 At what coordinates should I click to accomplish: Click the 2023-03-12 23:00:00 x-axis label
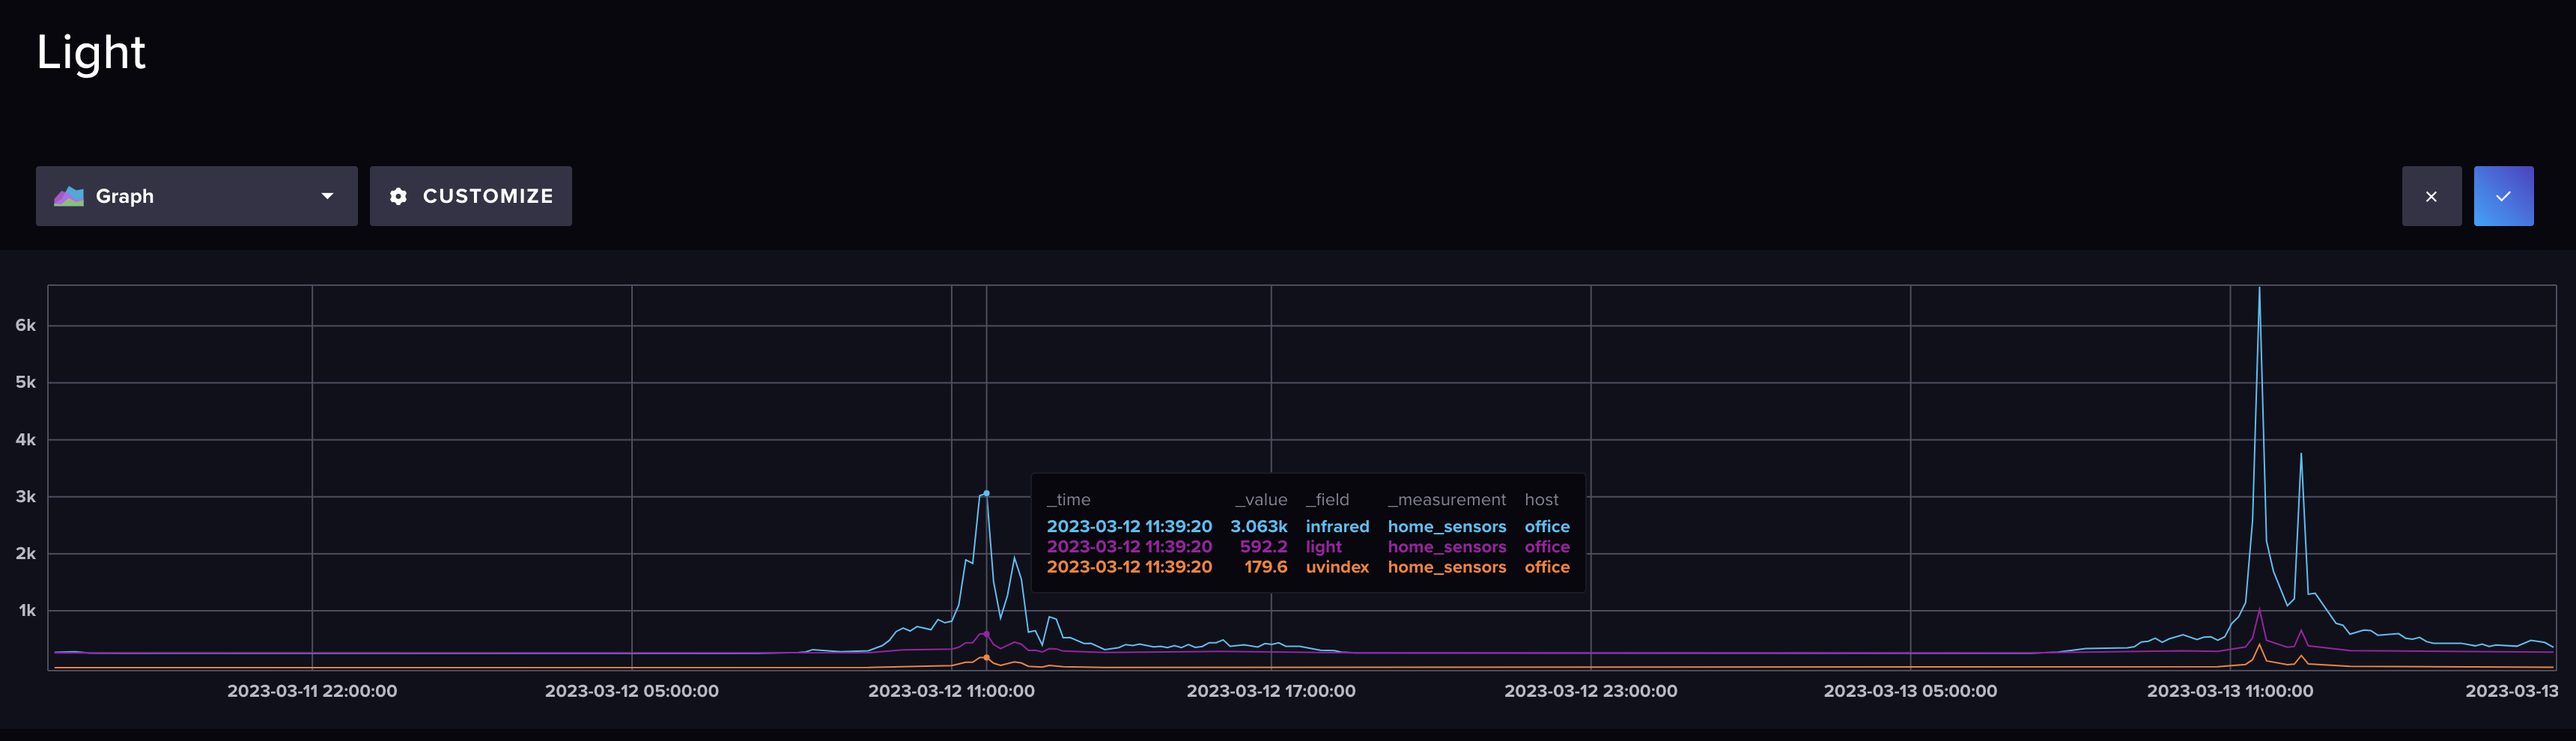click(1591, 690)
